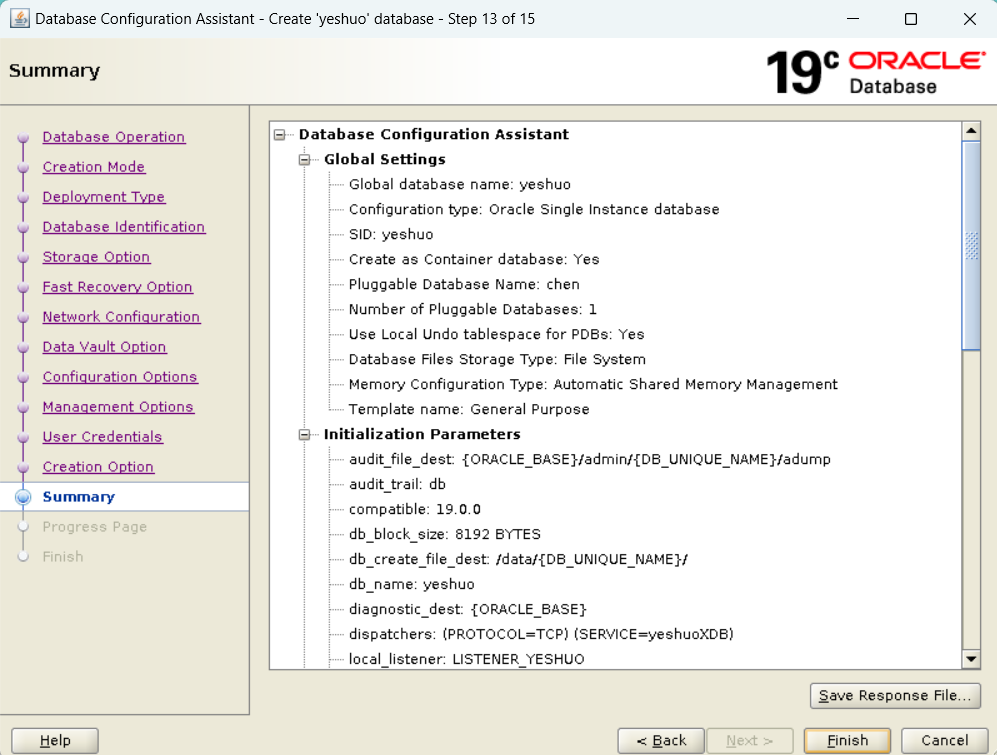Minimize the Database Configuration Assistant window

tap(853, 18)
